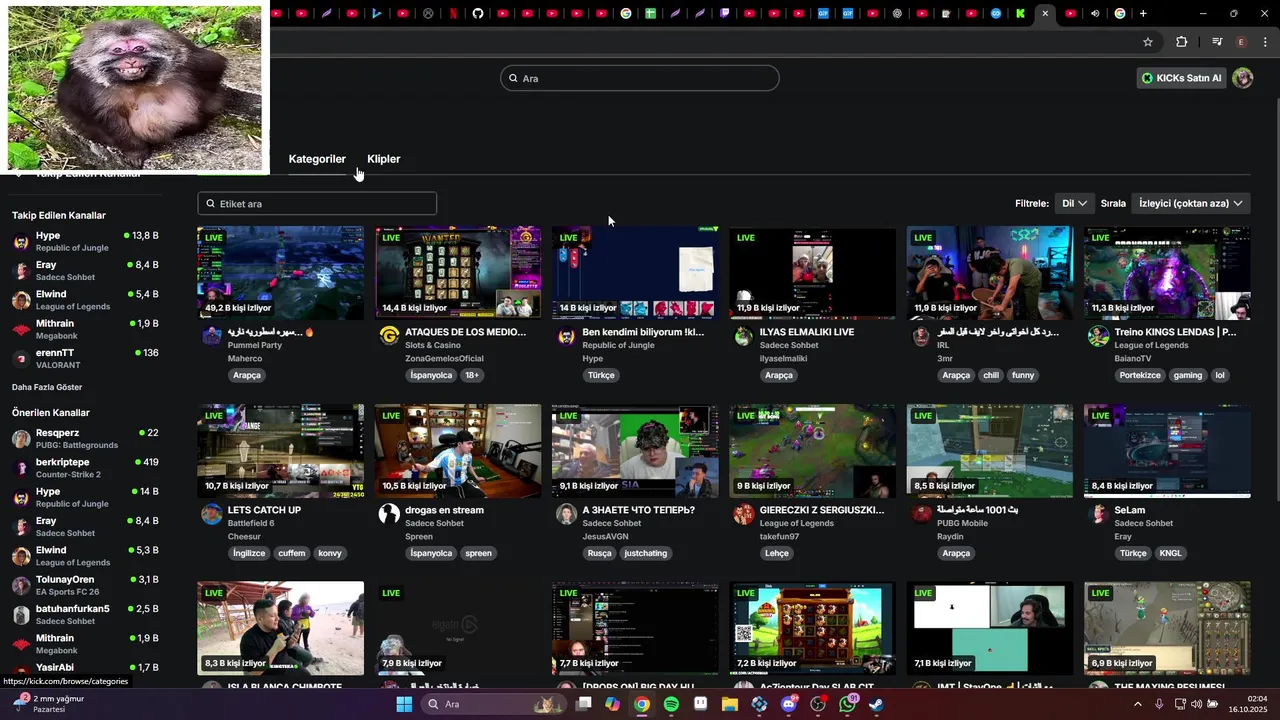Open İzleyici (çoktan aza) sort dropdown
This screenshot has width=1280, height=720.
(1191, 203)
